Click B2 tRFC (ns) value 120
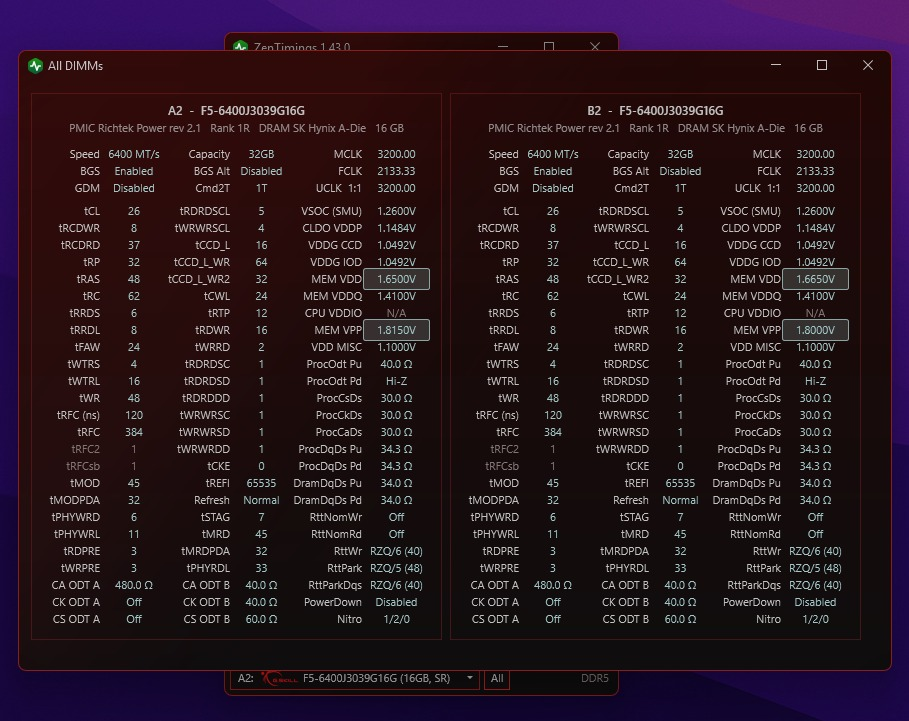The width and height of the screenshot is (909, 721). [x=552, y=415]
